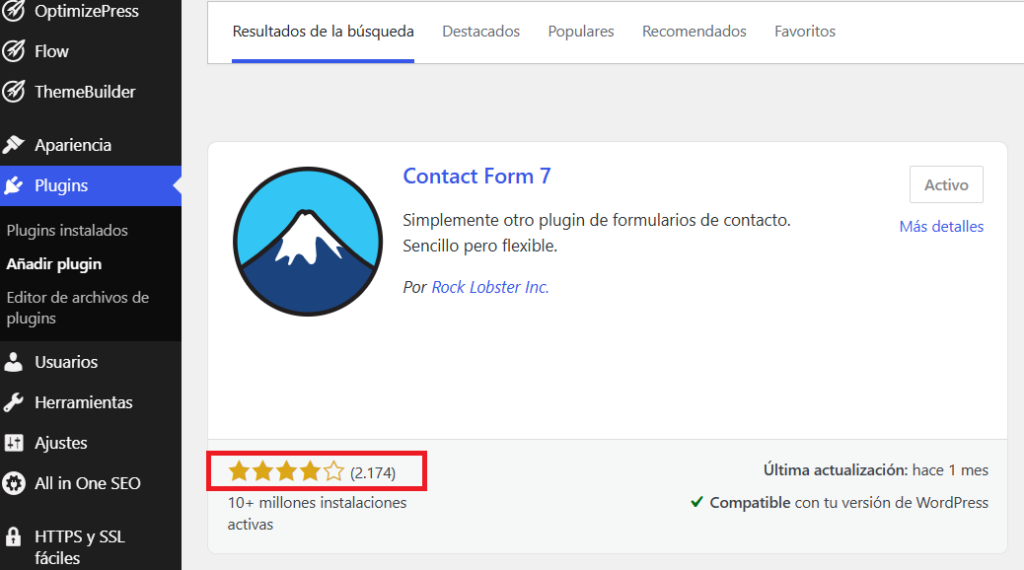
Task: Visit Rock Lobster Inc. author link
Action: tap(490, 287)
